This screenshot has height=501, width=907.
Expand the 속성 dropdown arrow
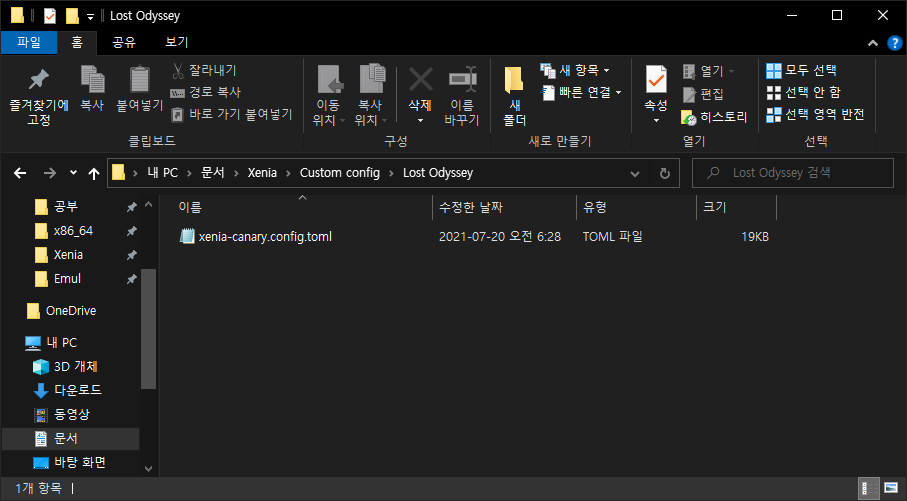coord(656,120)
